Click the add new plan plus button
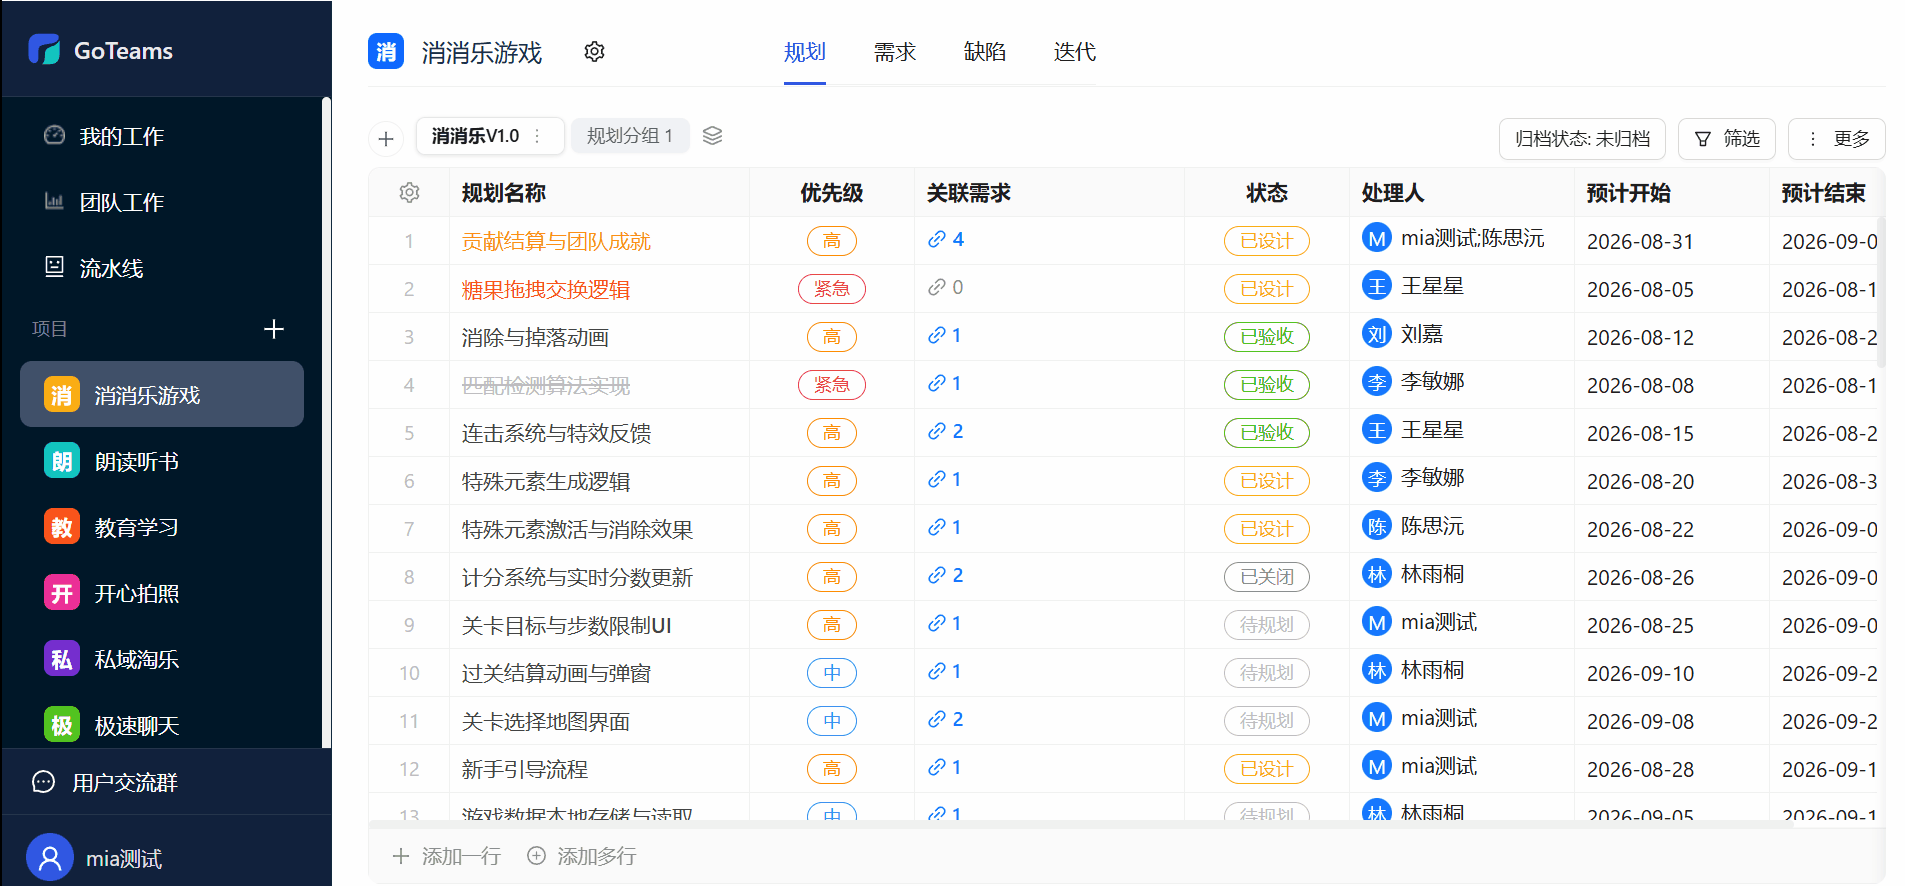The height and width of the screenshot is (886, 1905). (386, 138)
